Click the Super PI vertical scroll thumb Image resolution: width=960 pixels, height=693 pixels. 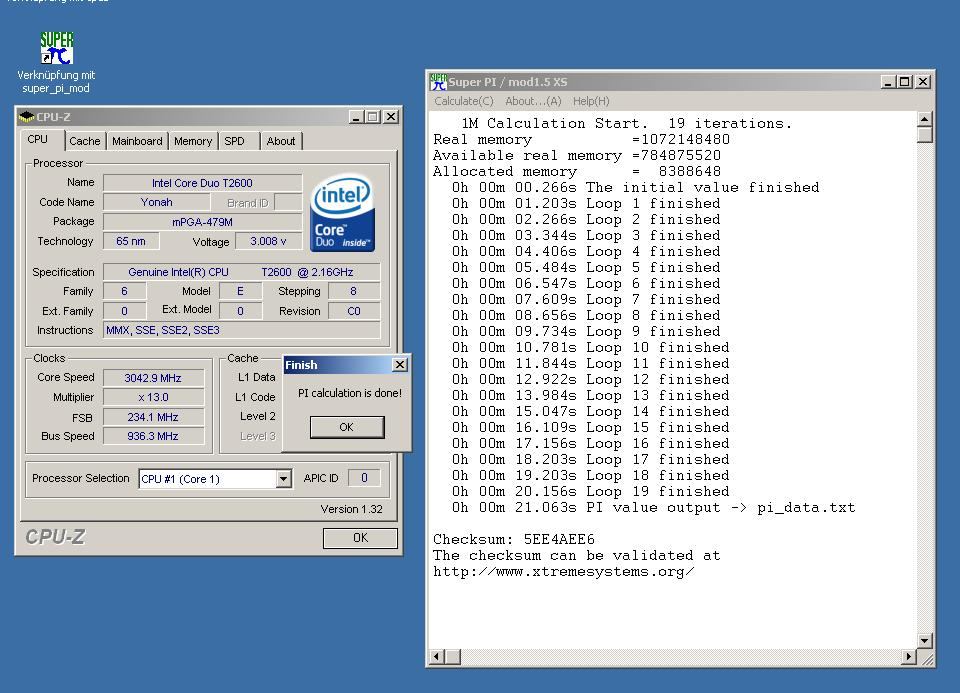point(924,135)
